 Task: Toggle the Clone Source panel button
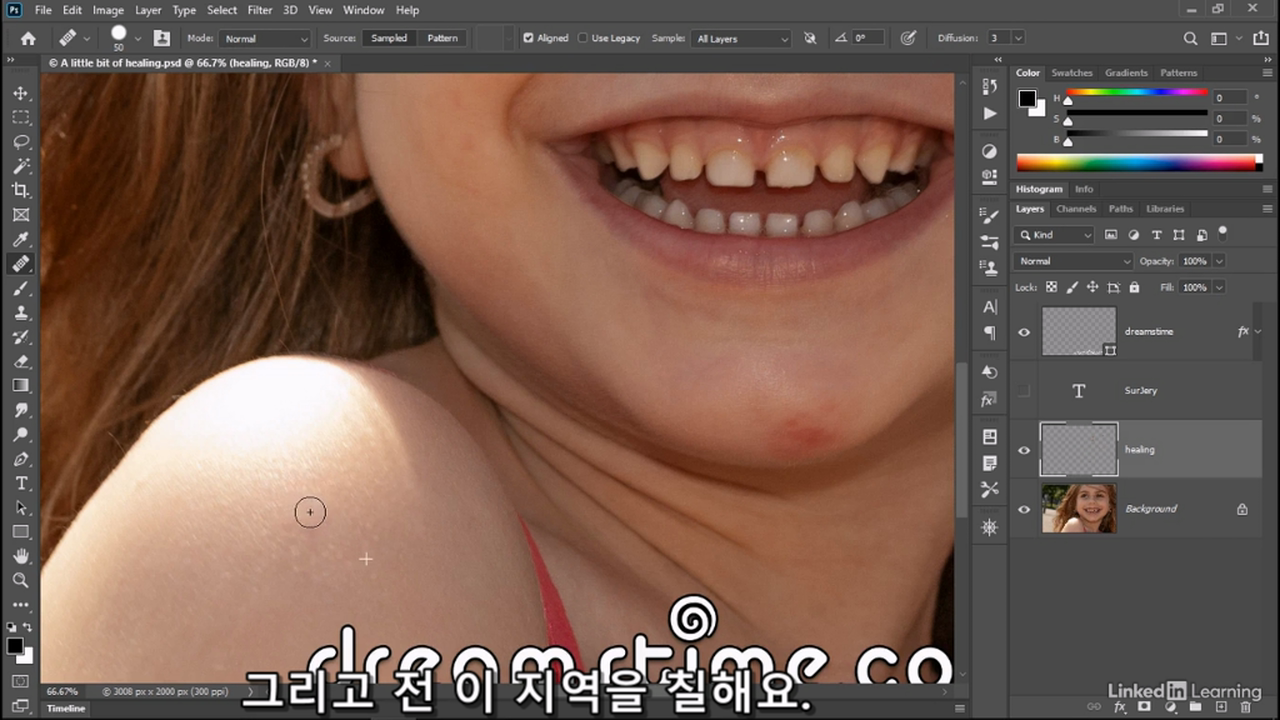[x=161, y=38]
